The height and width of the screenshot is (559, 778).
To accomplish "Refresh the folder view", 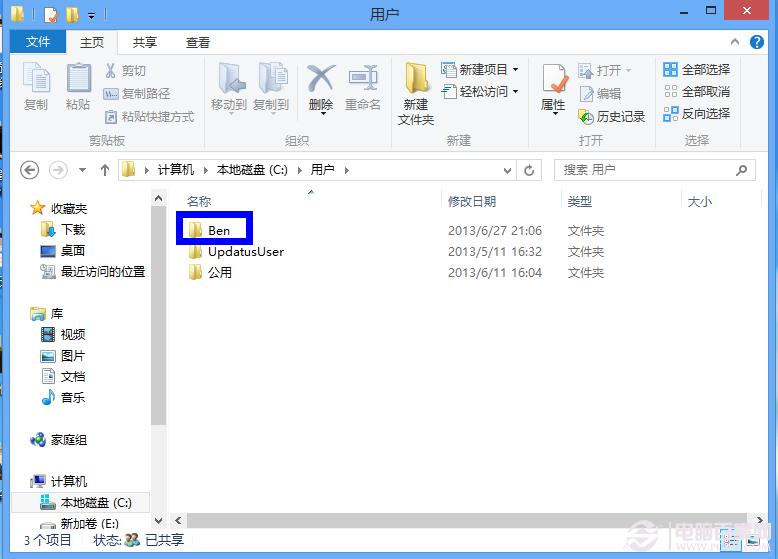I will 529,171.
